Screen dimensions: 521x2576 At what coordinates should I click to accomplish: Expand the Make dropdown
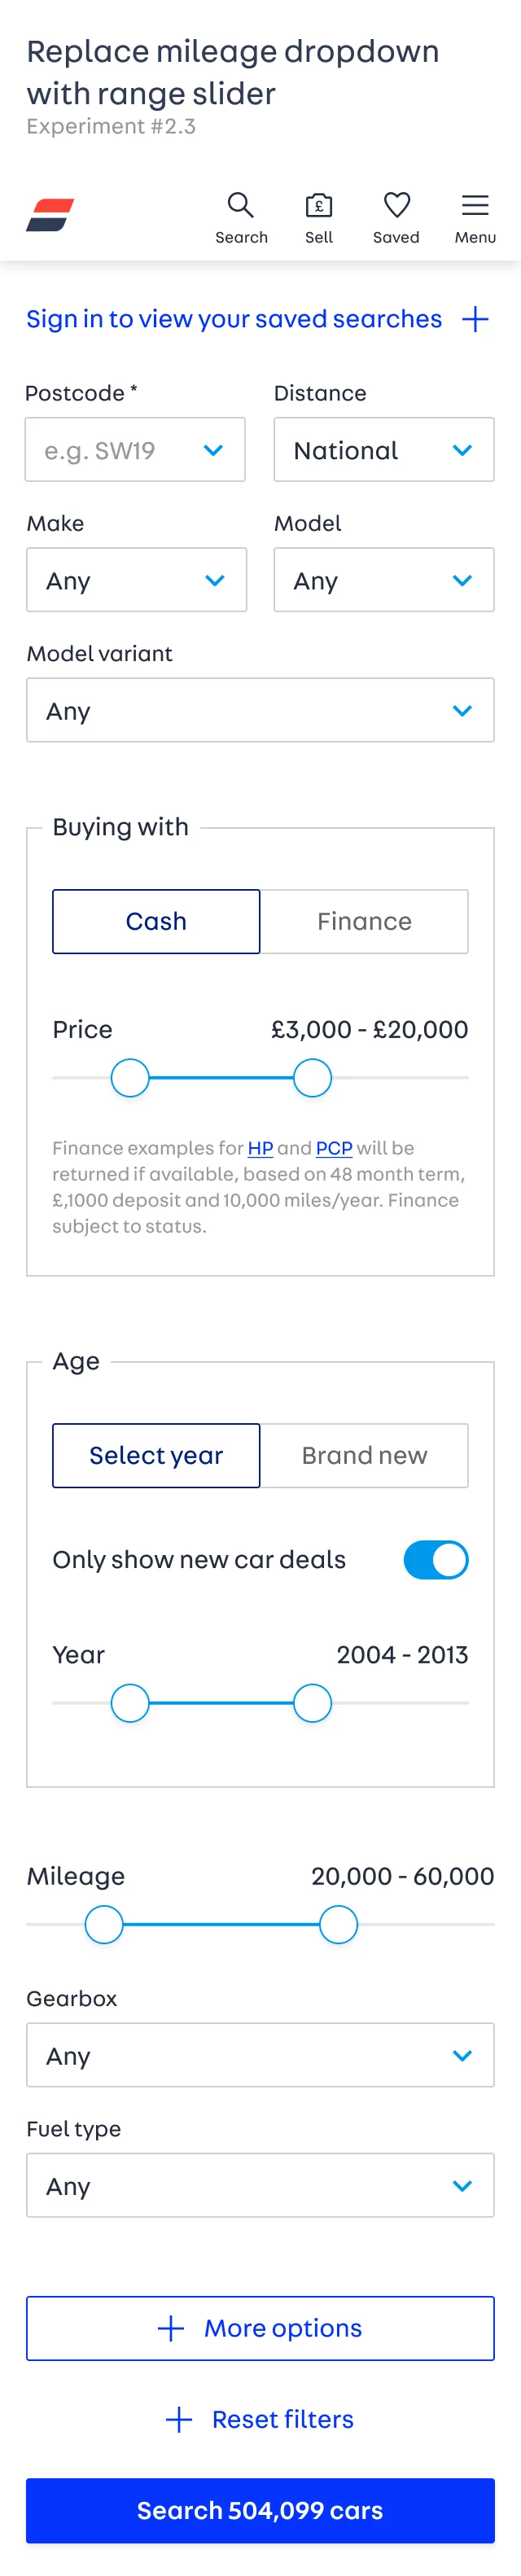(x=136, y=580)
